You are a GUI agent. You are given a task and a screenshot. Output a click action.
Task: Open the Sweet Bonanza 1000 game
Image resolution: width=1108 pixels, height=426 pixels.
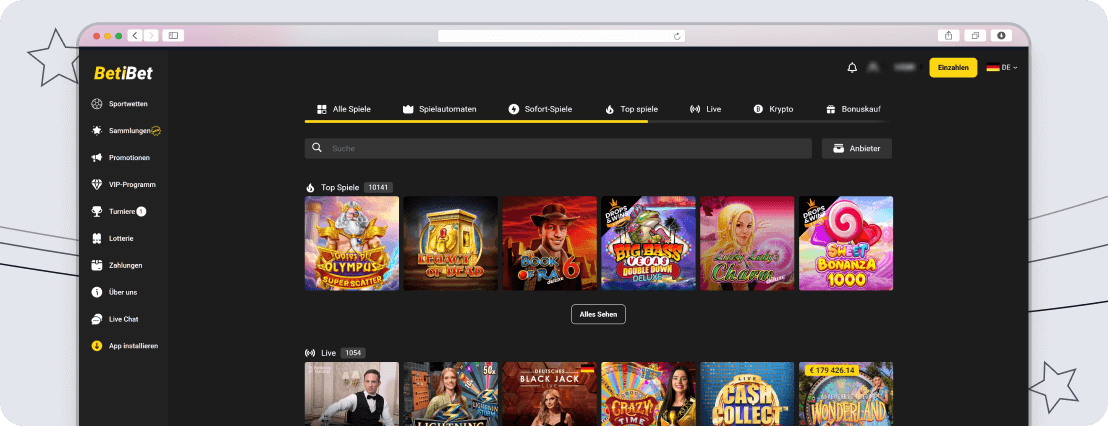point(847,243)
